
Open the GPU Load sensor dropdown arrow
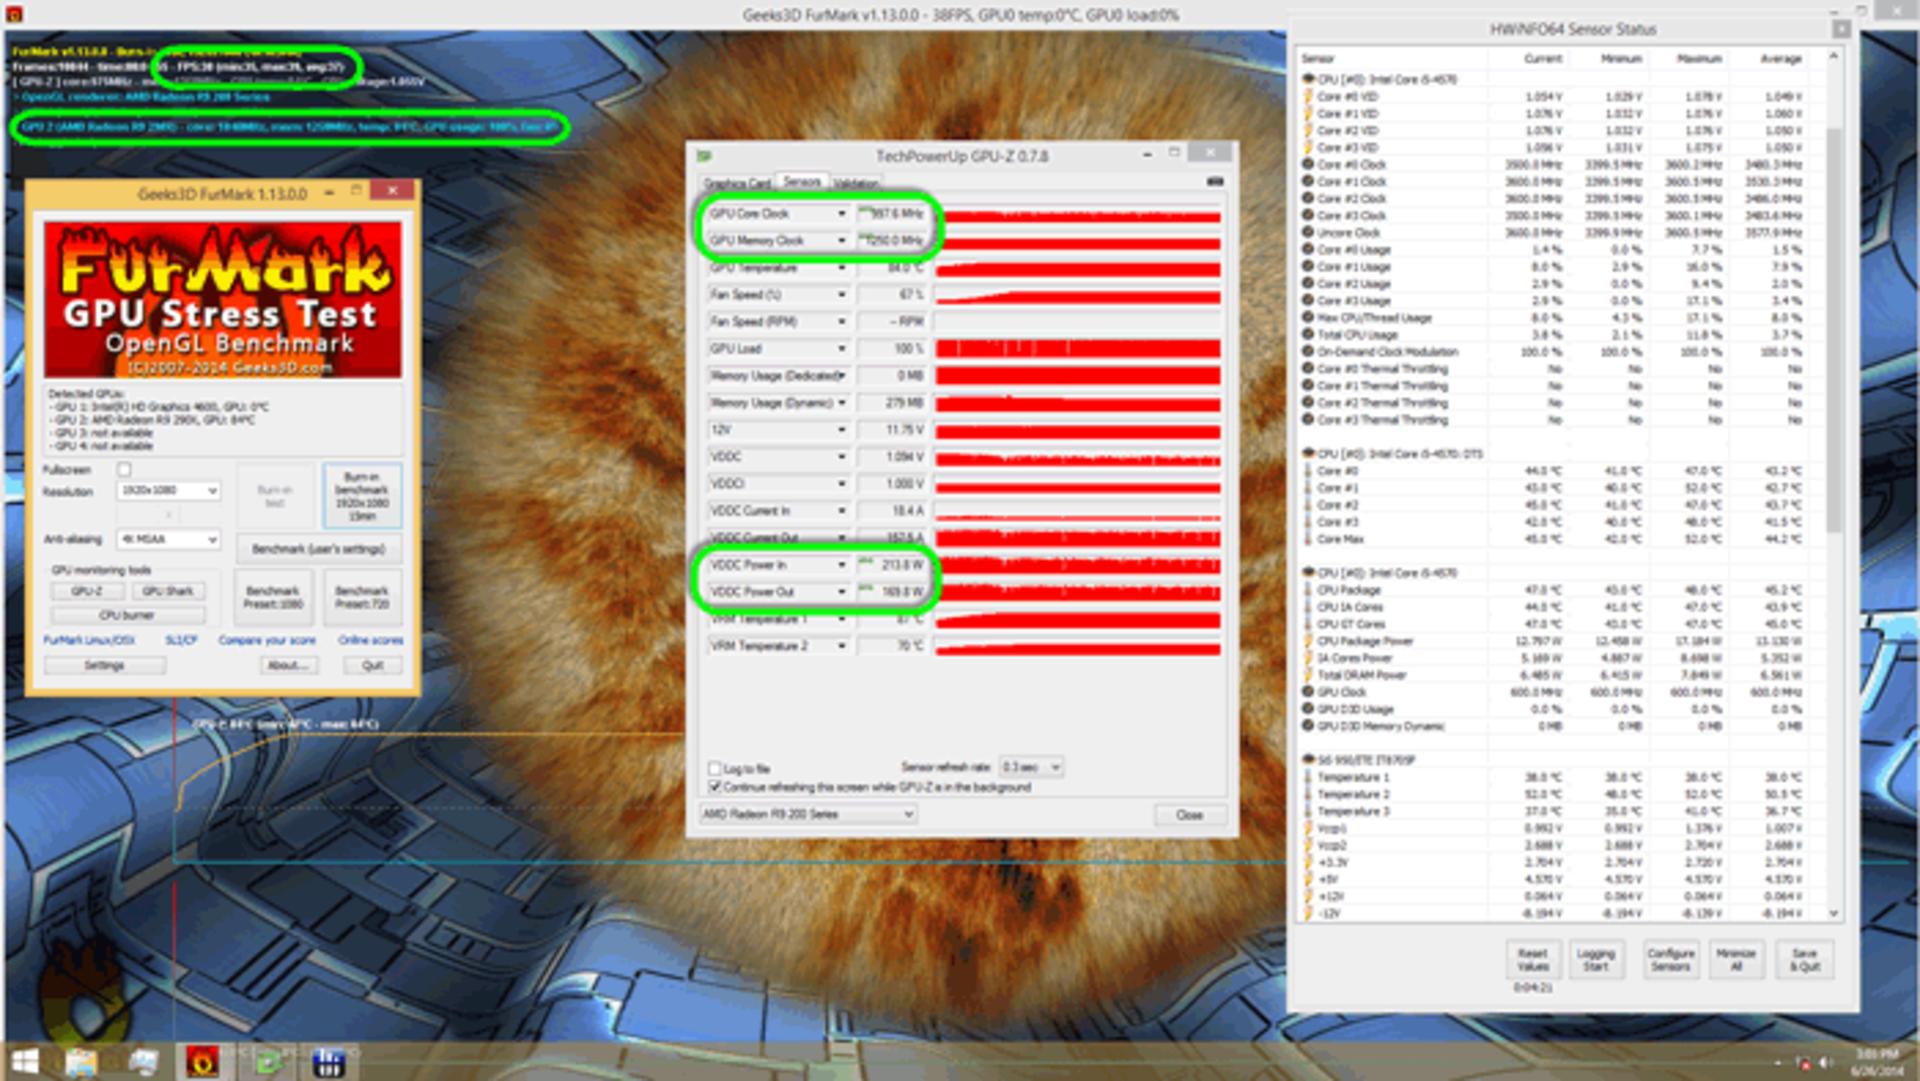pos(841,349)
